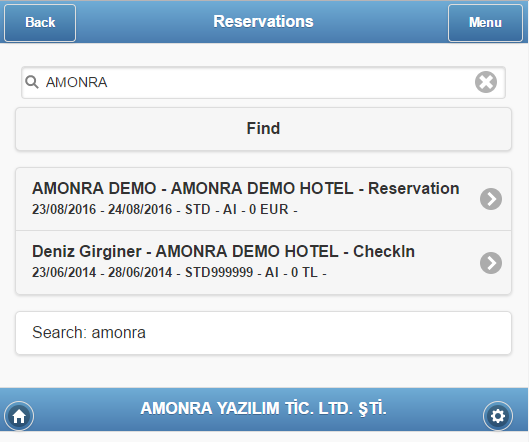
Task: Focus the AMONRA search input field
Action: [x=263, y=82]
